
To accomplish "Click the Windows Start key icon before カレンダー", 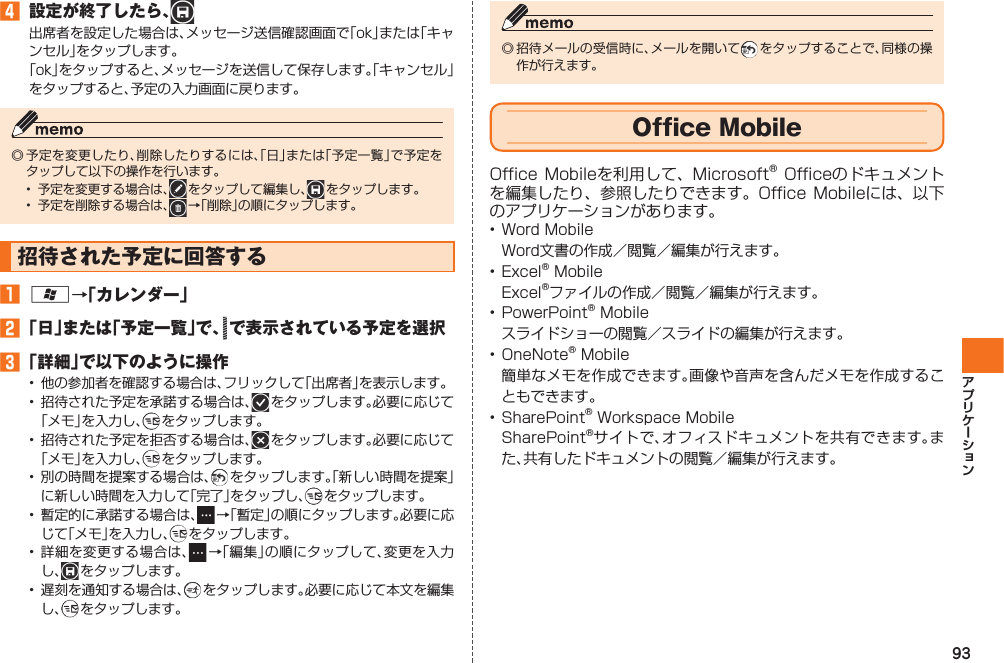I will [x=50, y=295].
